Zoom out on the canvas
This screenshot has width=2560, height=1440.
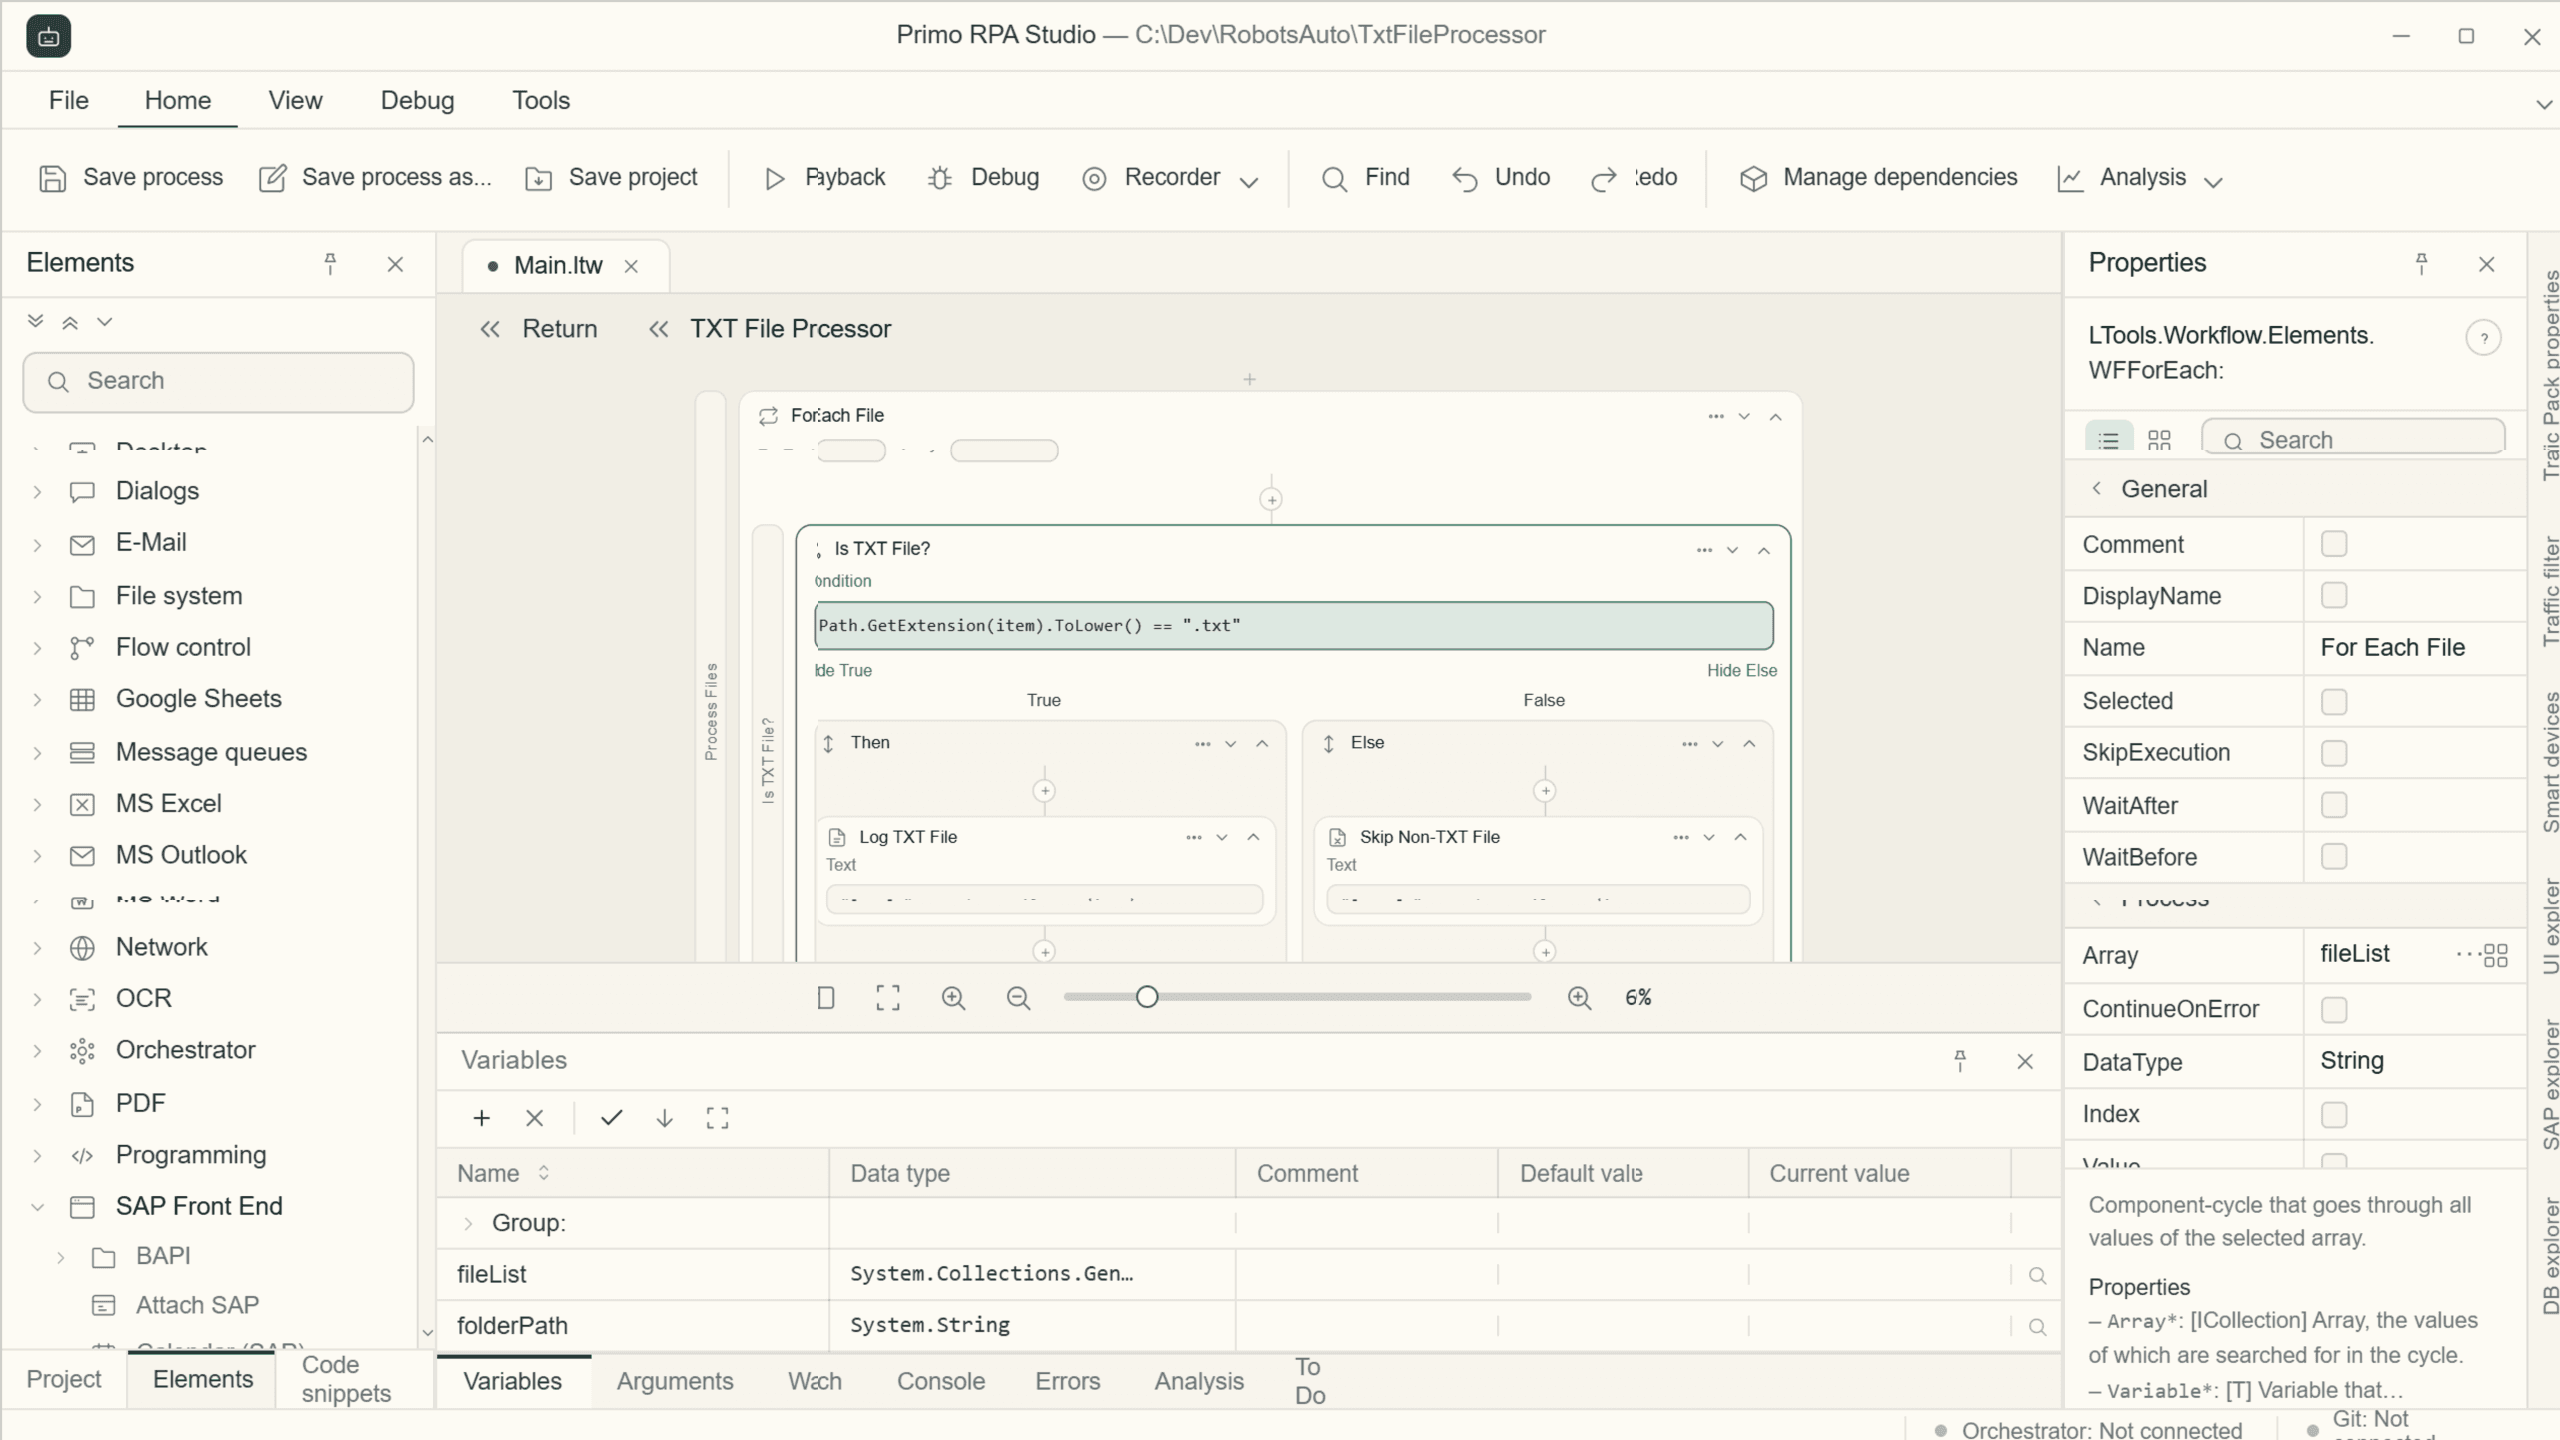pos(1018,997)
